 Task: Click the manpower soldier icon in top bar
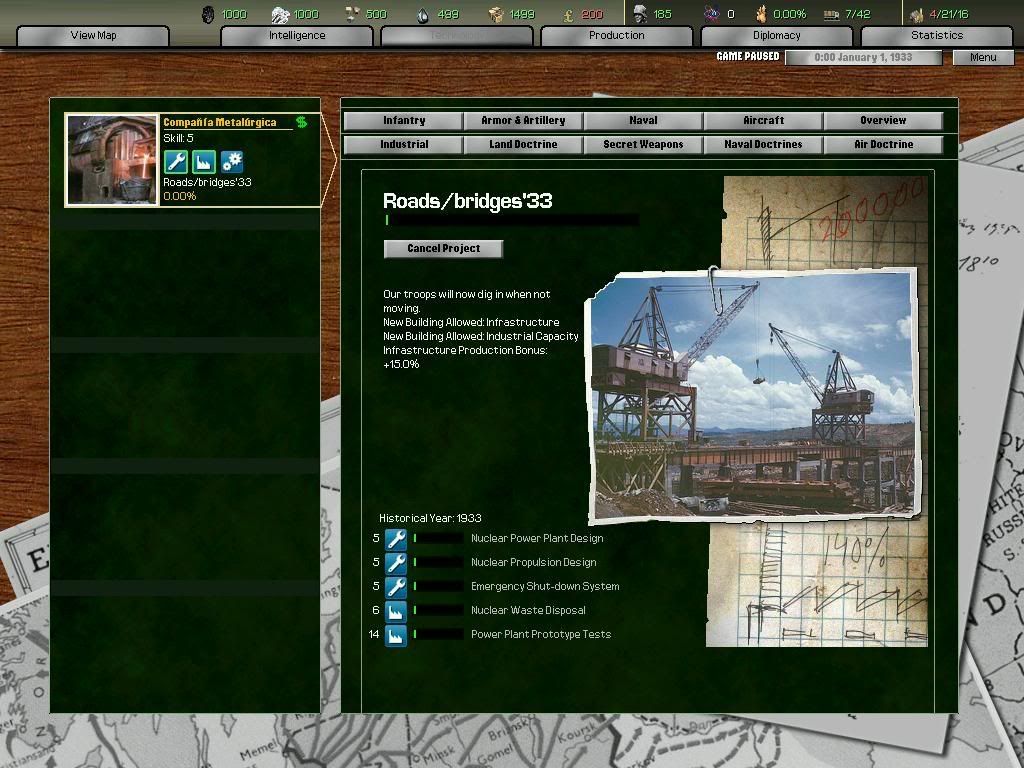point(640,14)
